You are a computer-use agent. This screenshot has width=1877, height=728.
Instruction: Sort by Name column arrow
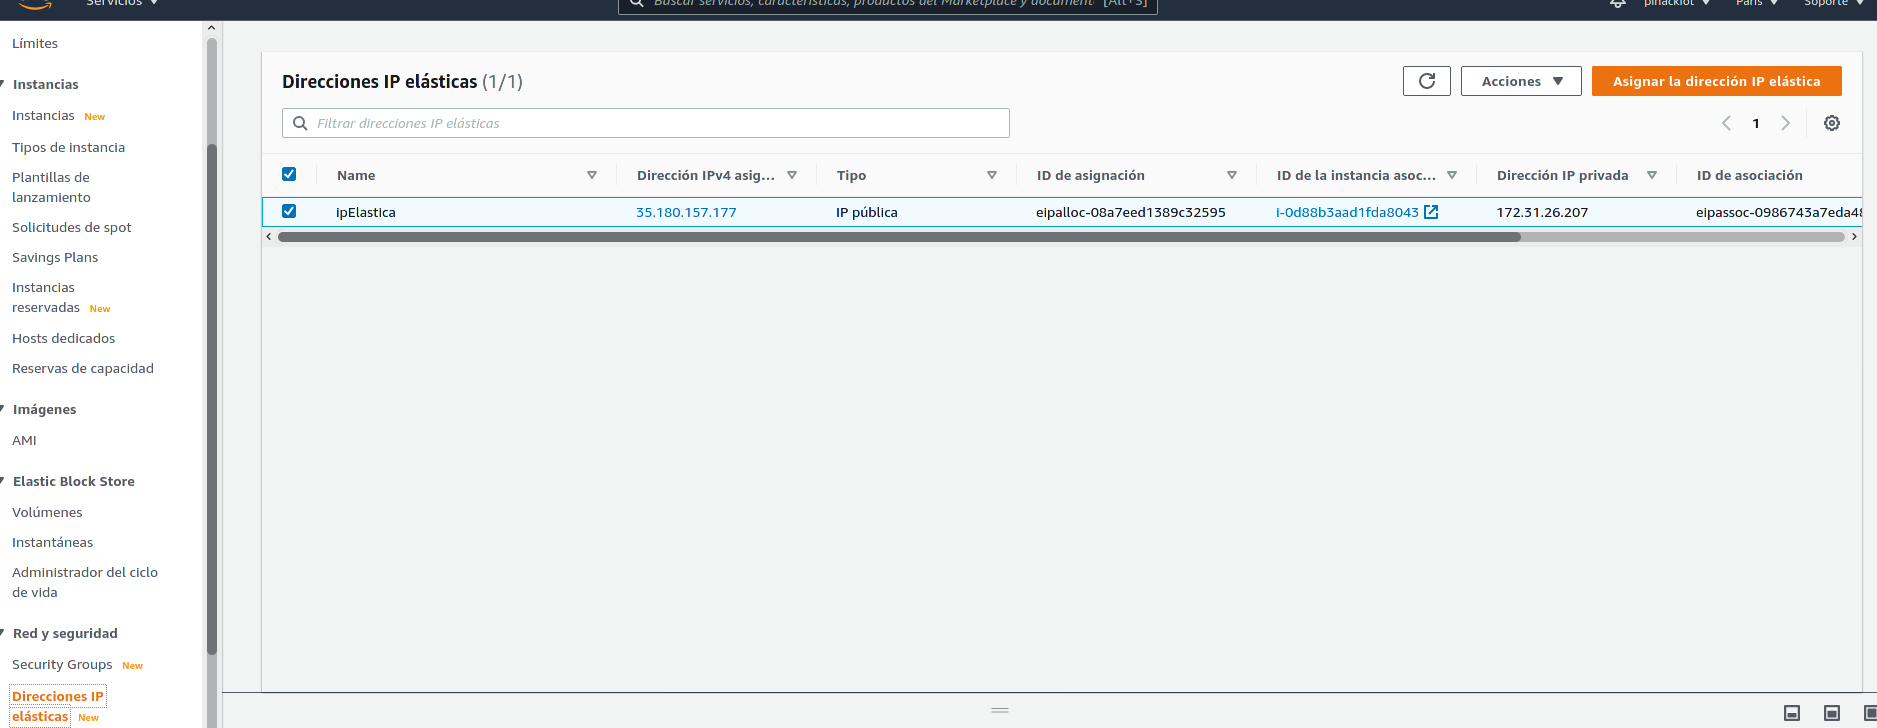pos(592,175)
